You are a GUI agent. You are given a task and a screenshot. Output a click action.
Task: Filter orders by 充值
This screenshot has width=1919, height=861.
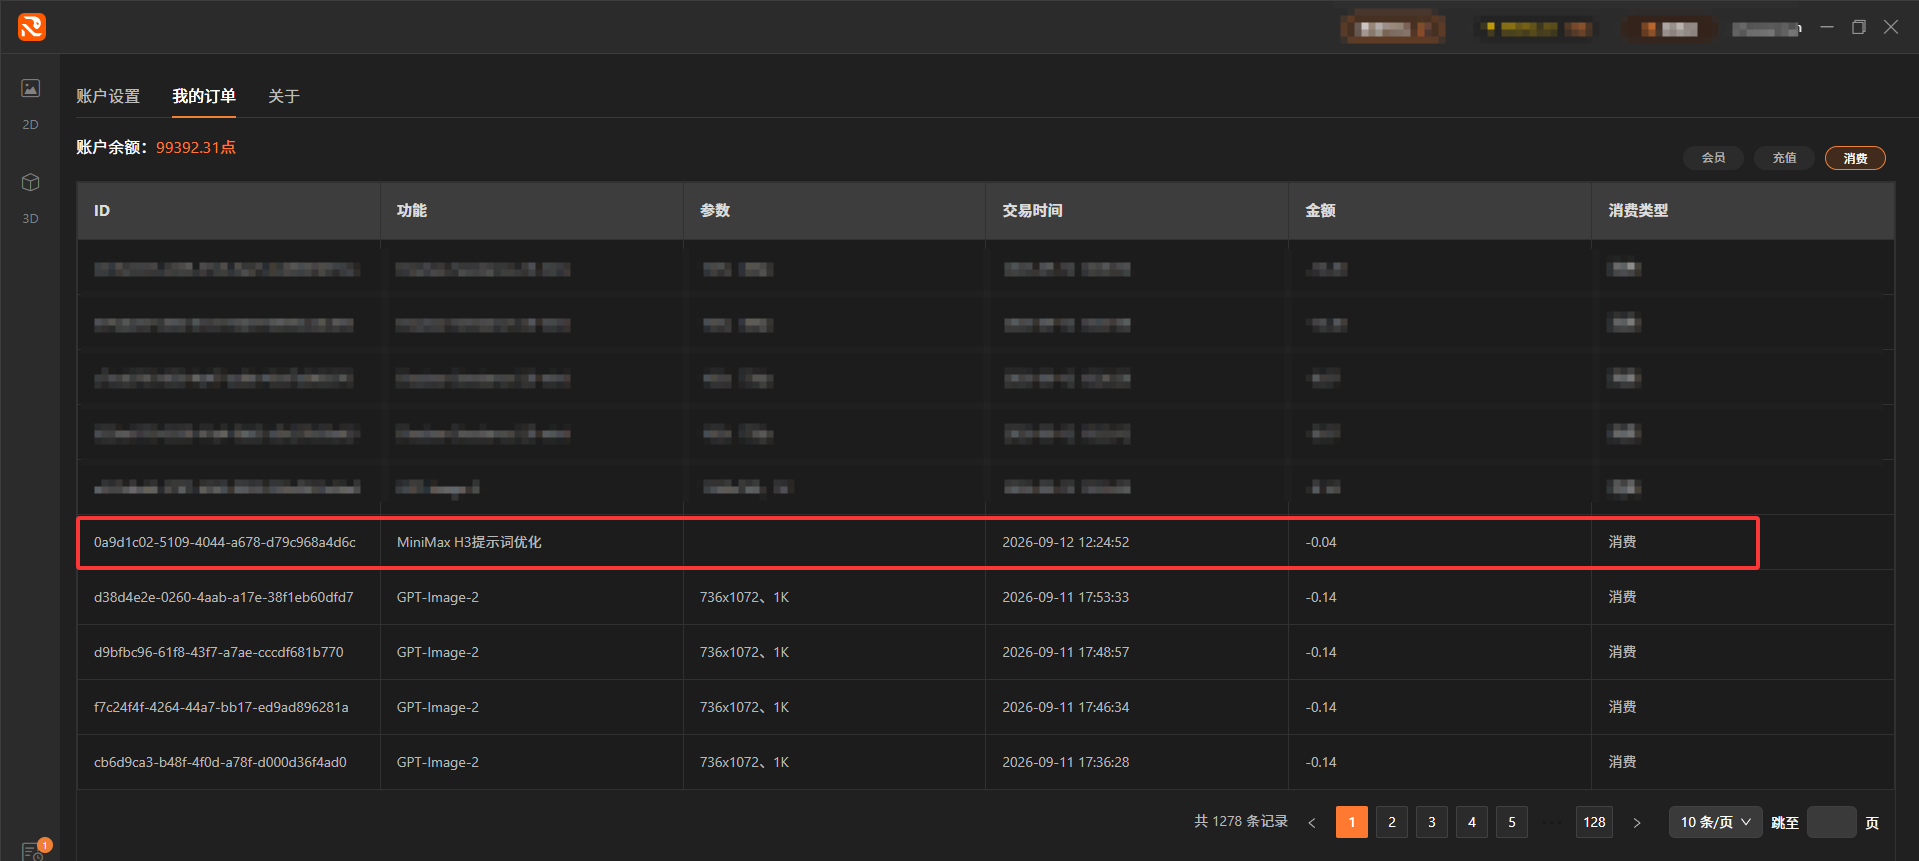tap(1785, 158)
